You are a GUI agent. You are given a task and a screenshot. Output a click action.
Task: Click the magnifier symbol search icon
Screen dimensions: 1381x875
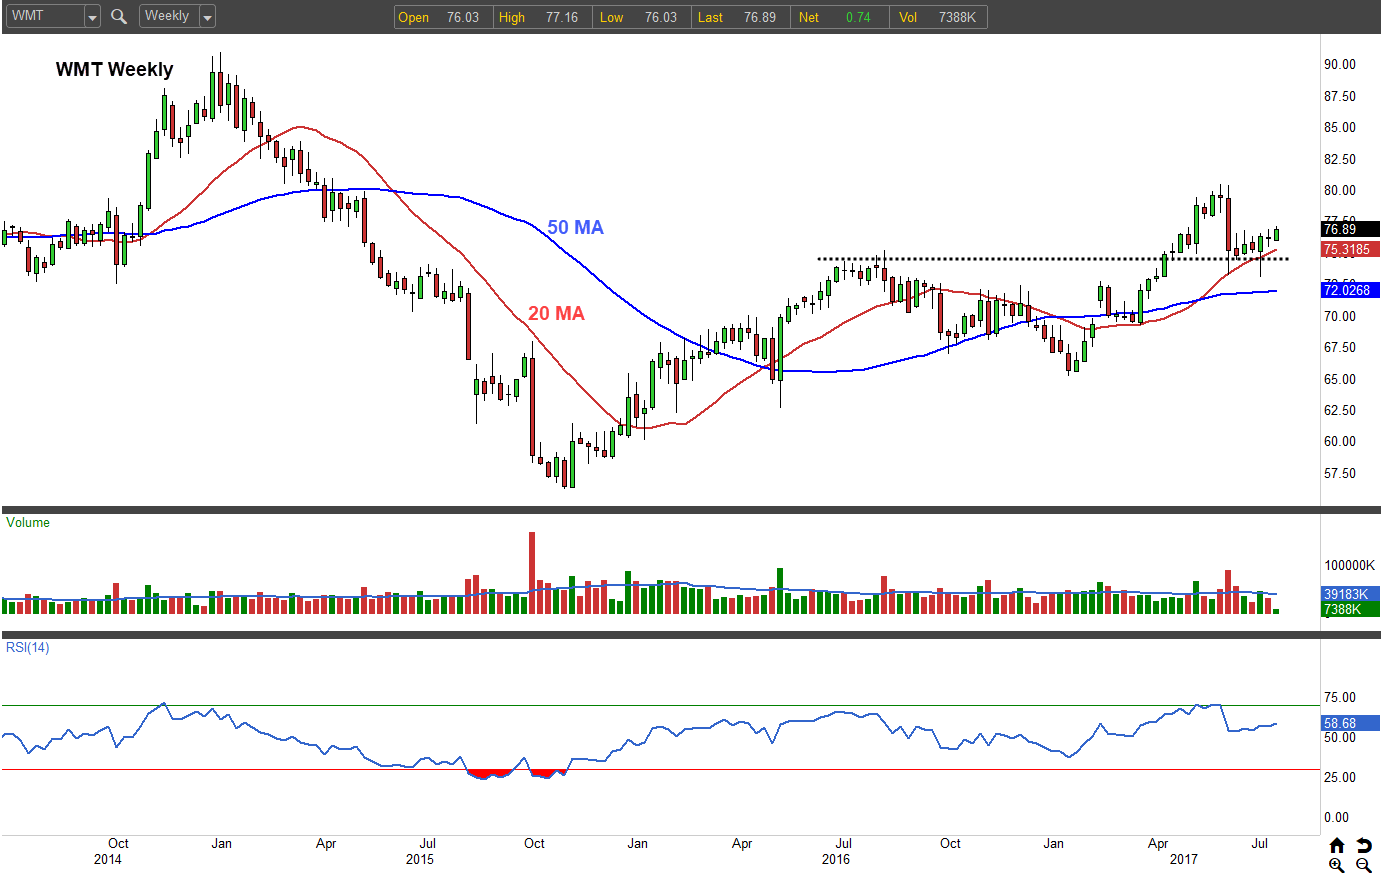119,16
